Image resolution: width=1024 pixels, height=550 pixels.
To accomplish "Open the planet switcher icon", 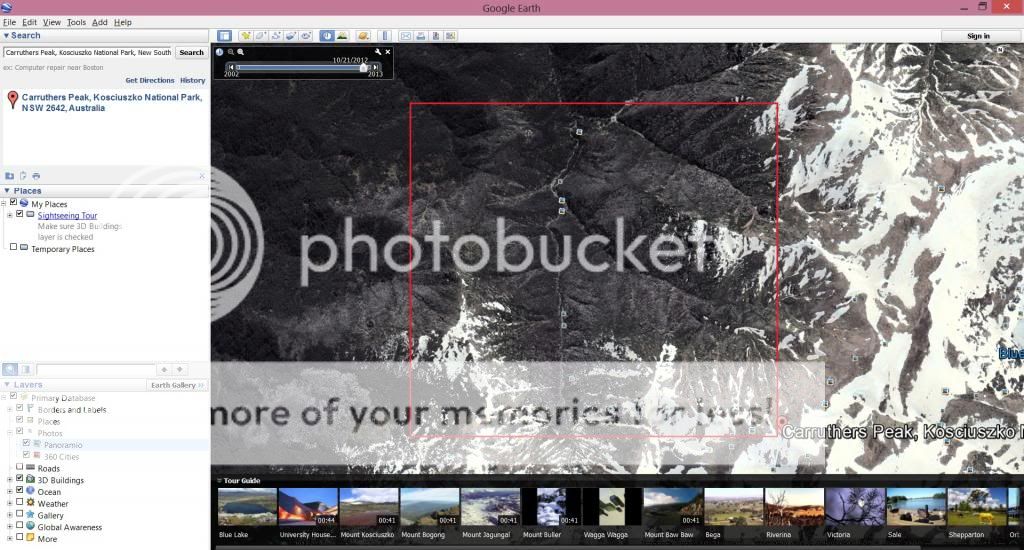I will pos(363,36).
